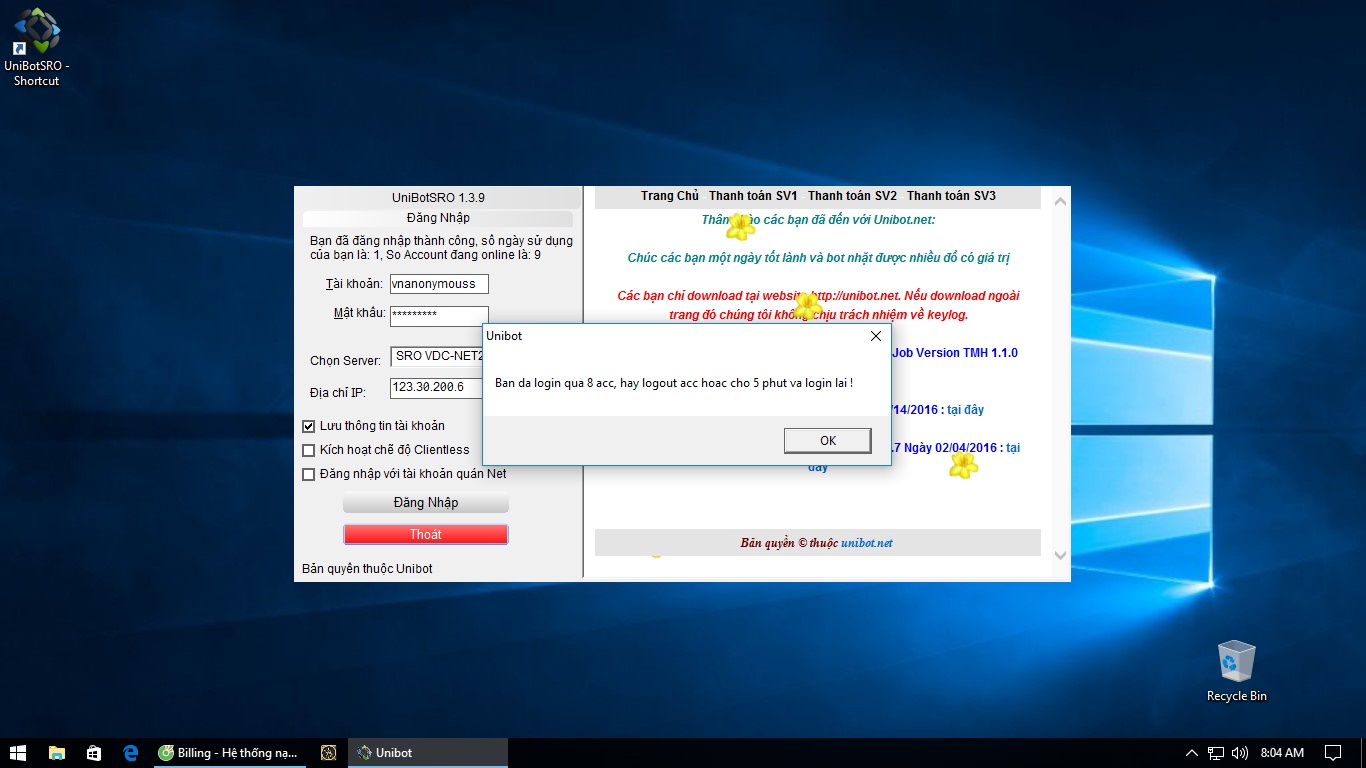This screenshot has width=1366, height=768.
Task: Check Đăng nhập với tài khoản quán Net
Action: (x=308, y=474)
